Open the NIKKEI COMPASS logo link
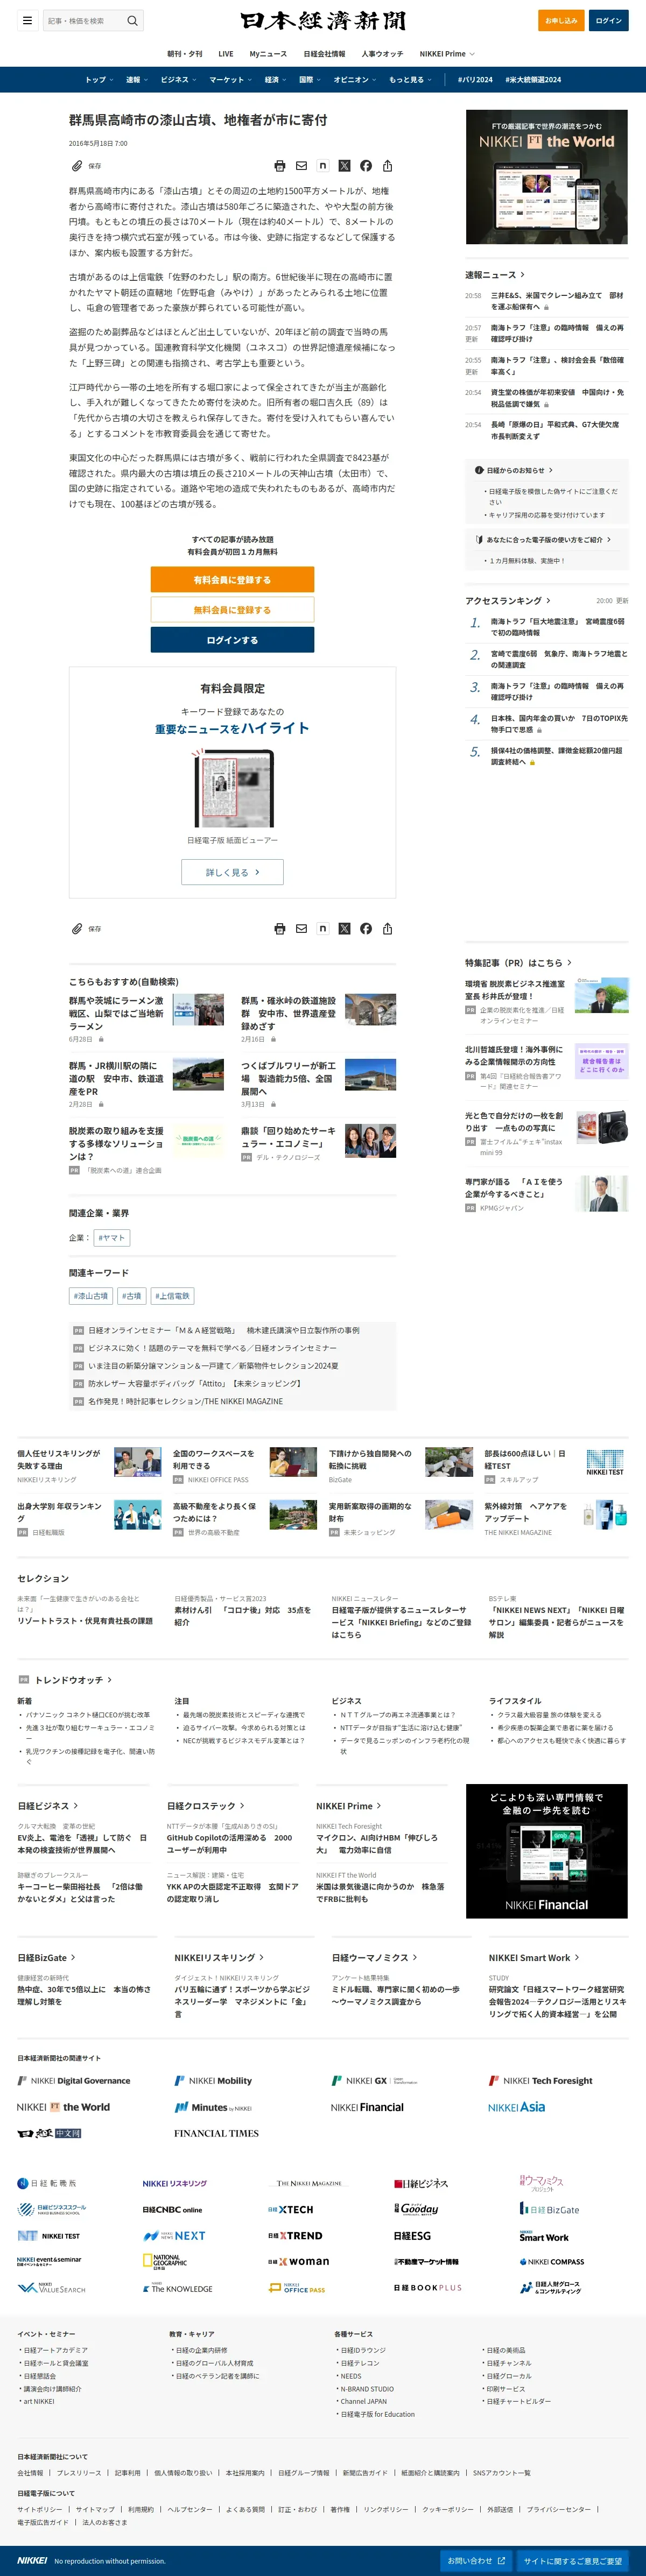 click(x=552, y=2262)
